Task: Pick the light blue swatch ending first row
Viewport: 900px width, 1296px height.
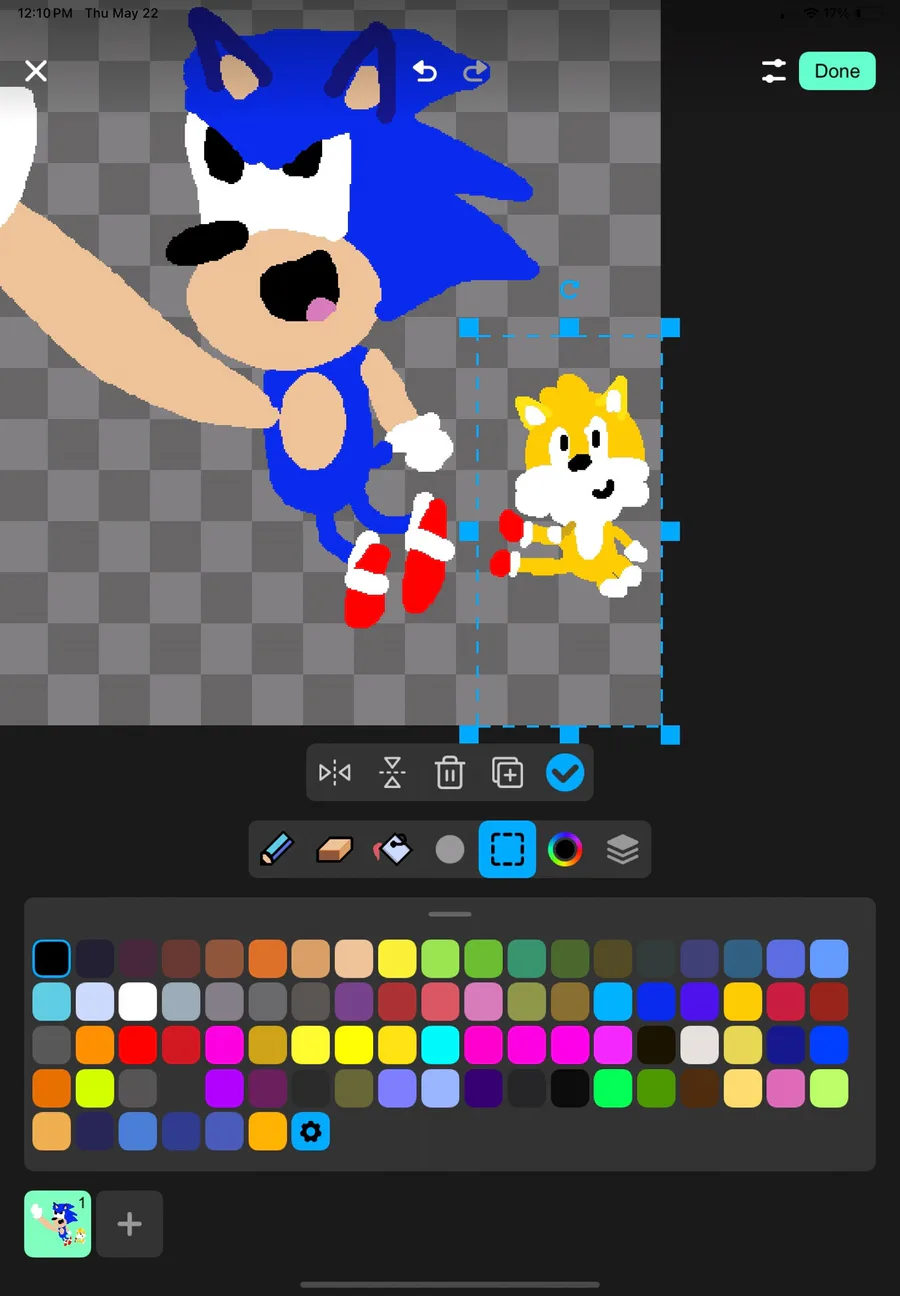Action: click(x=829, y=958)
